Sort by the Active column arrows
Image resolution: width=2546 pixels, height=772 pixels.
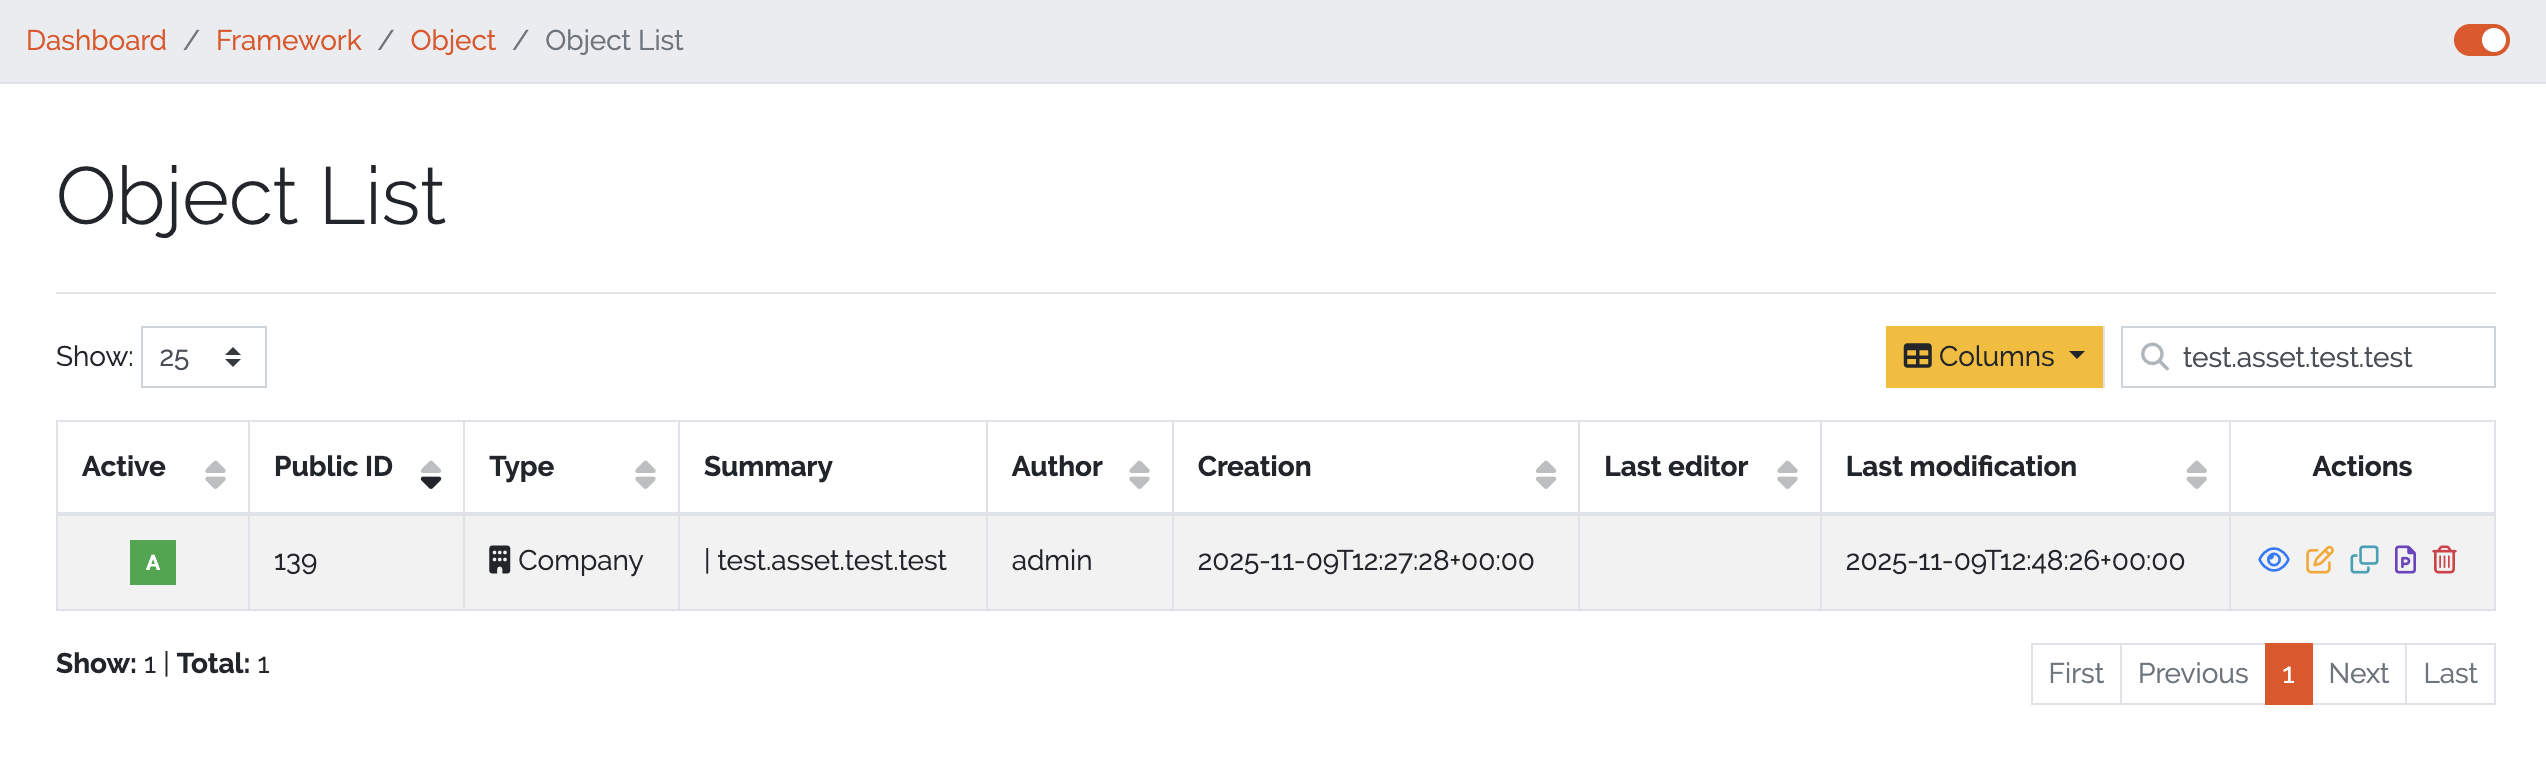[x=215, y=474]
